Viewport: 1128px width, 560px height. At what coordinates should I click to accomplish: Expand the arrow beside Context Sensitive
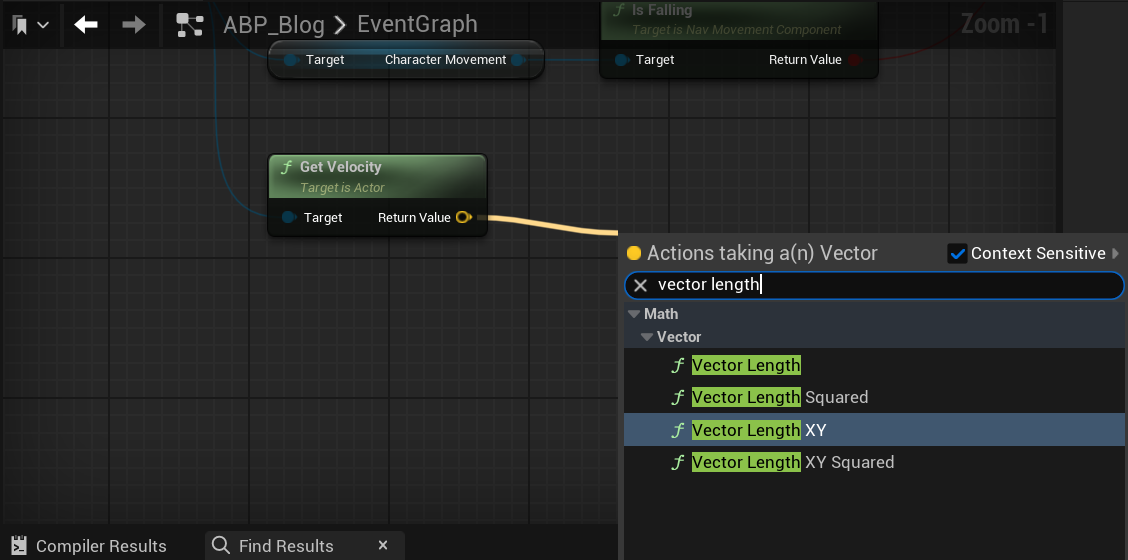click(x=1116, y=253)
